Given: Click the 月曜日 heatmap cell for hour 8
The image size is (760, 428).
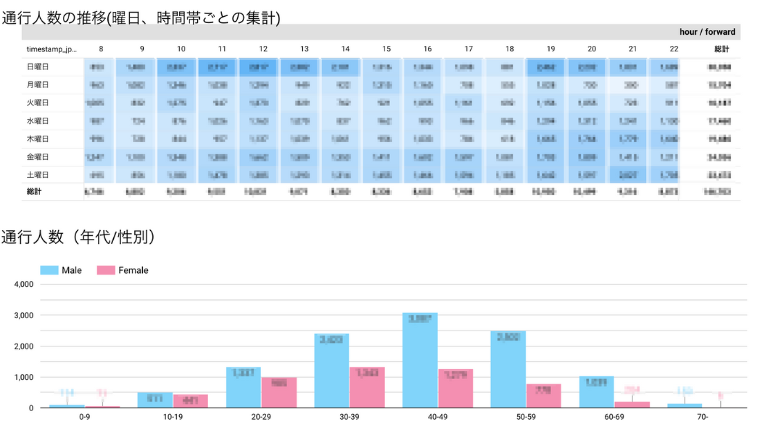Looking at the screenshot, I should pos(99,85).
